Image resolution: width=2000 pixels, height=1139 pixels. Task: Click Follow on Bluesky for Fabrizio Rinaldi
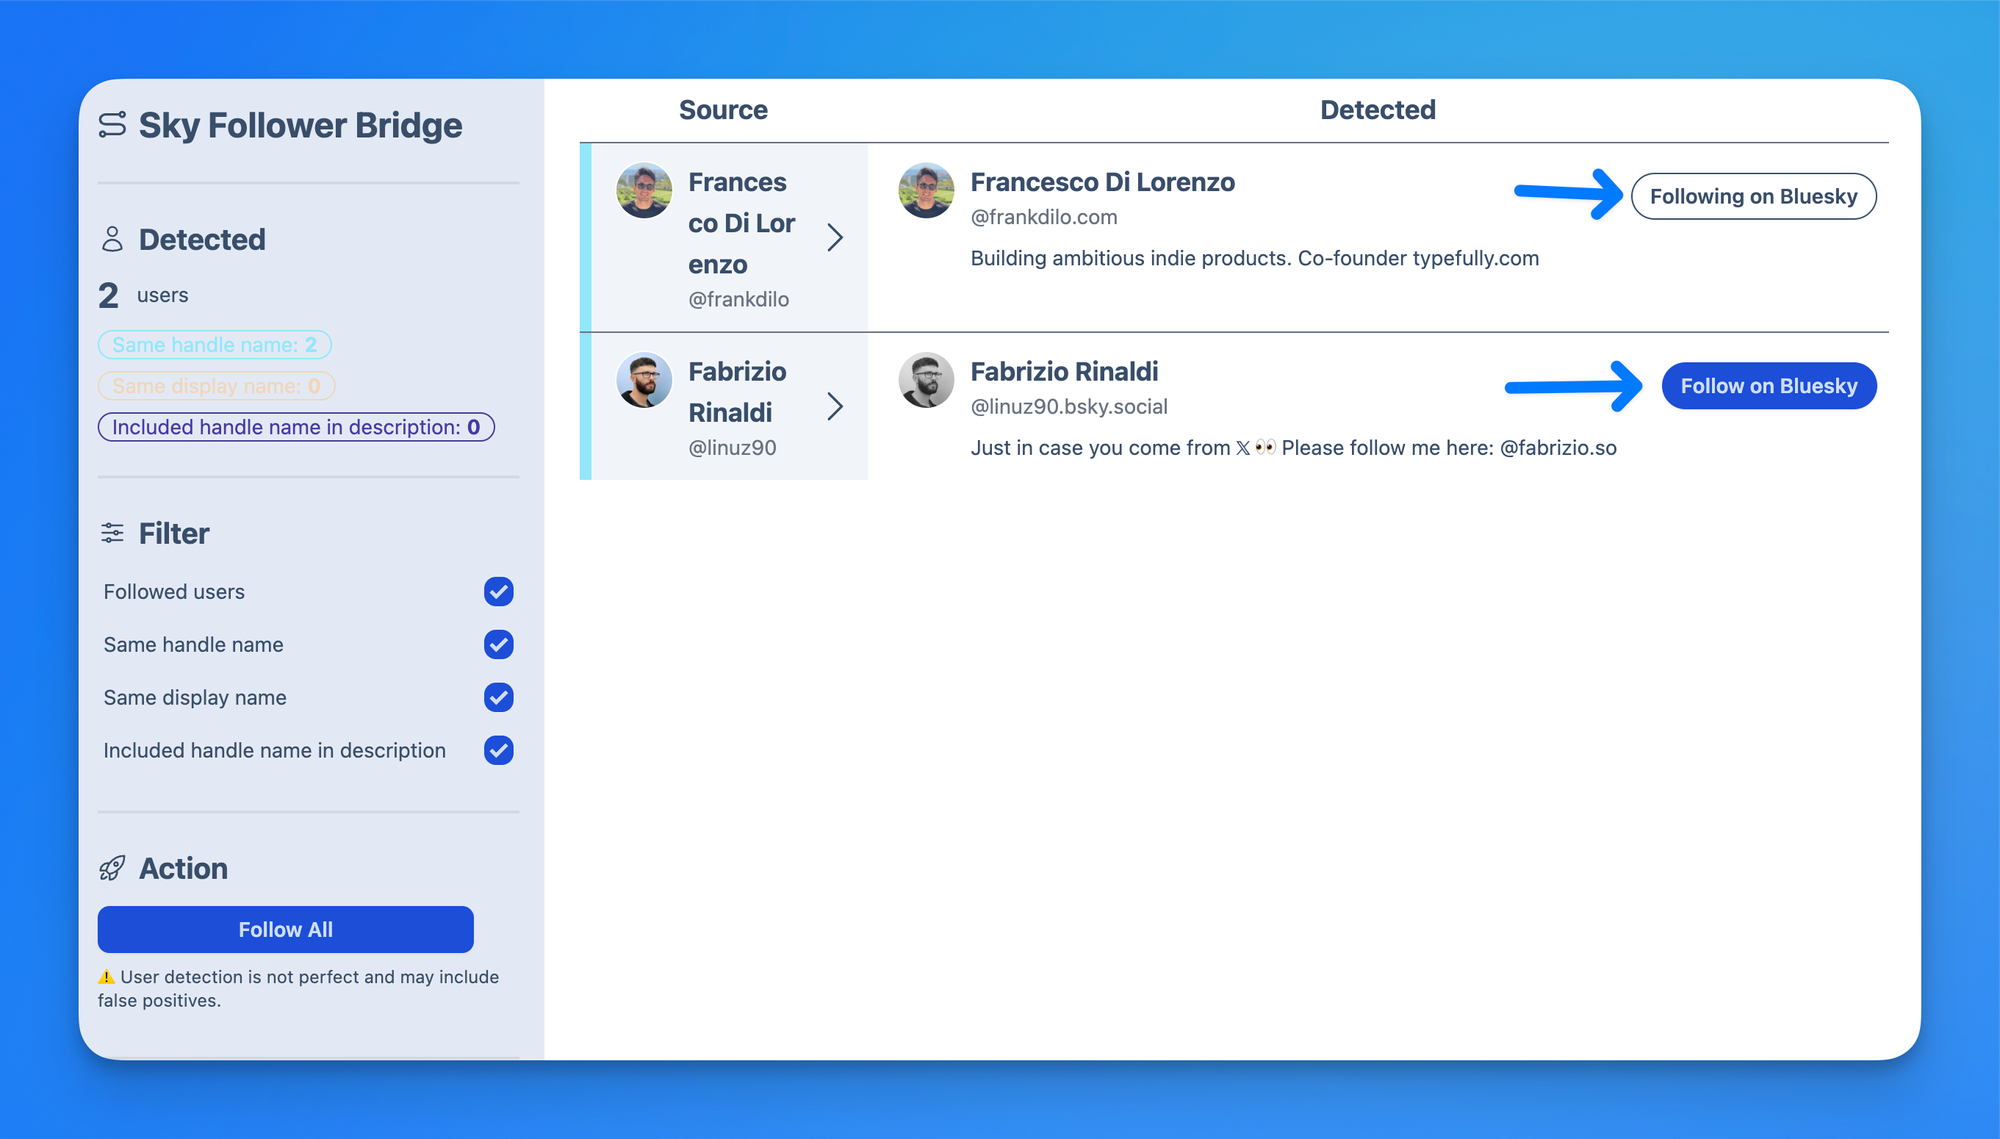click(x=1769, y=385)
